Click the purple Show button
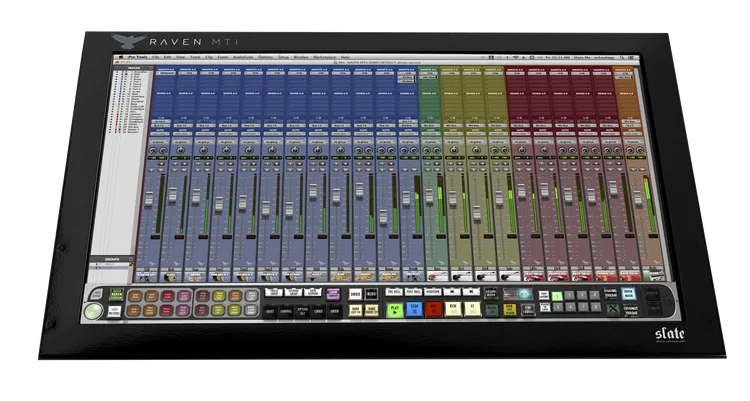This screenshot has height=401, width=750. (x=333, y=294)
